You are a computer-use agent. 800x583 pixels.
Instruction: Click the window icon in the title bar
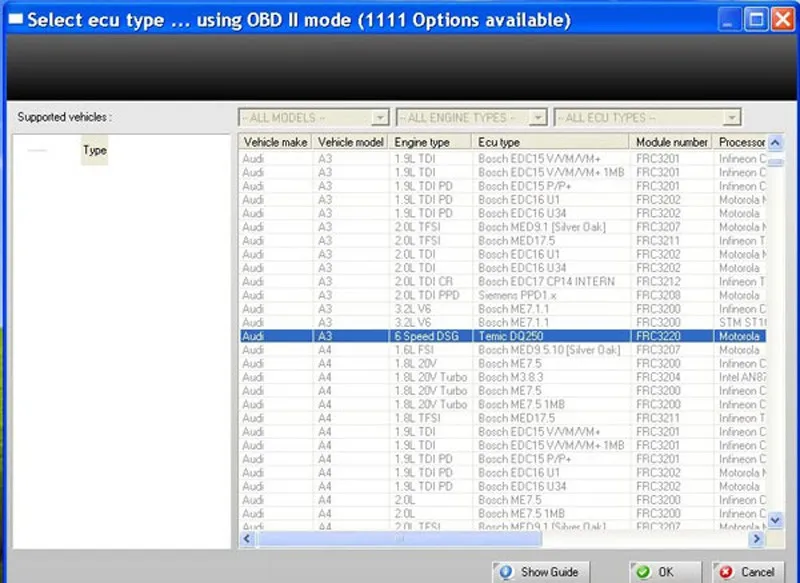click(16, 19)
